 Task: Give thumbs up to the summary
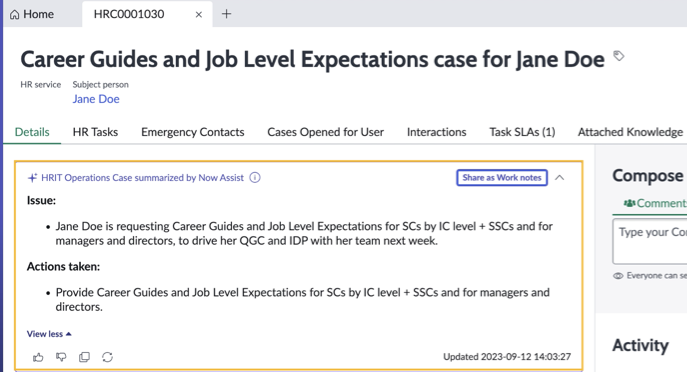pyautogui.click(x=38, y=357)
